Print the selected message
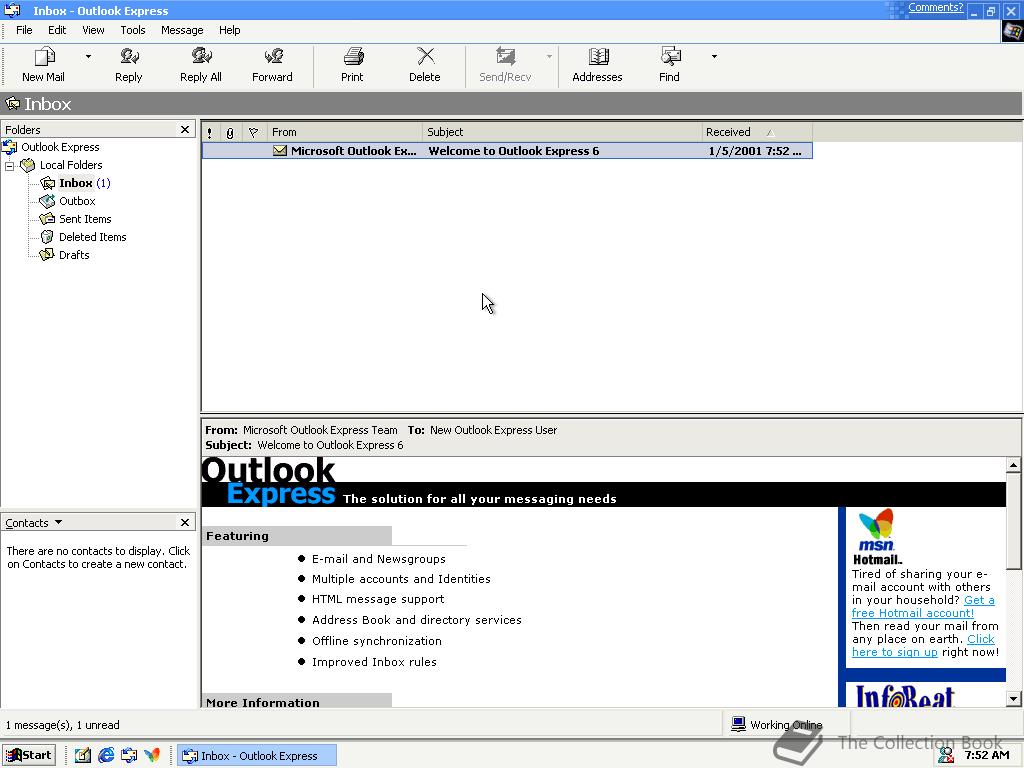 point(352,65)
